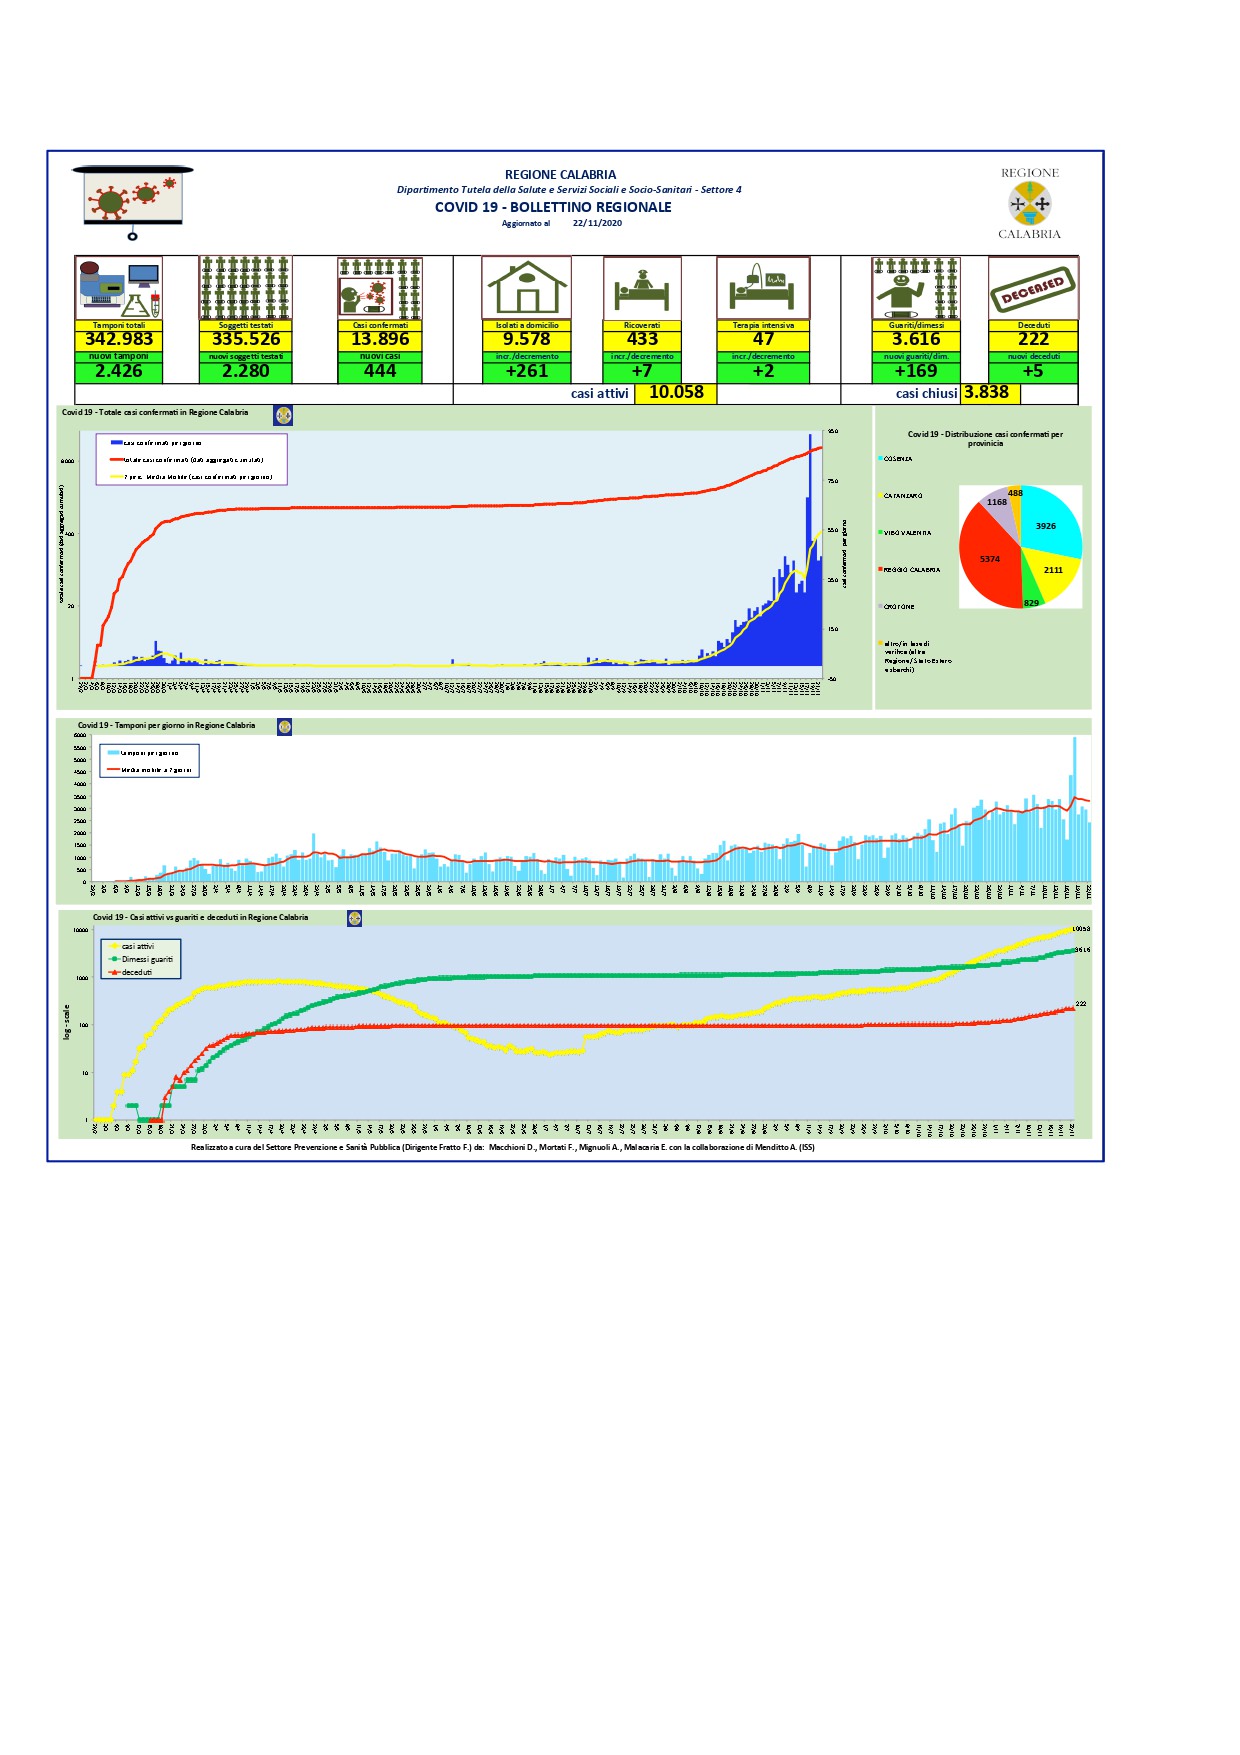Click the Isolati a domicilio house icon
Image resolution: width=1240 pixels, height=1755 pixels.
tap(526, 288)
